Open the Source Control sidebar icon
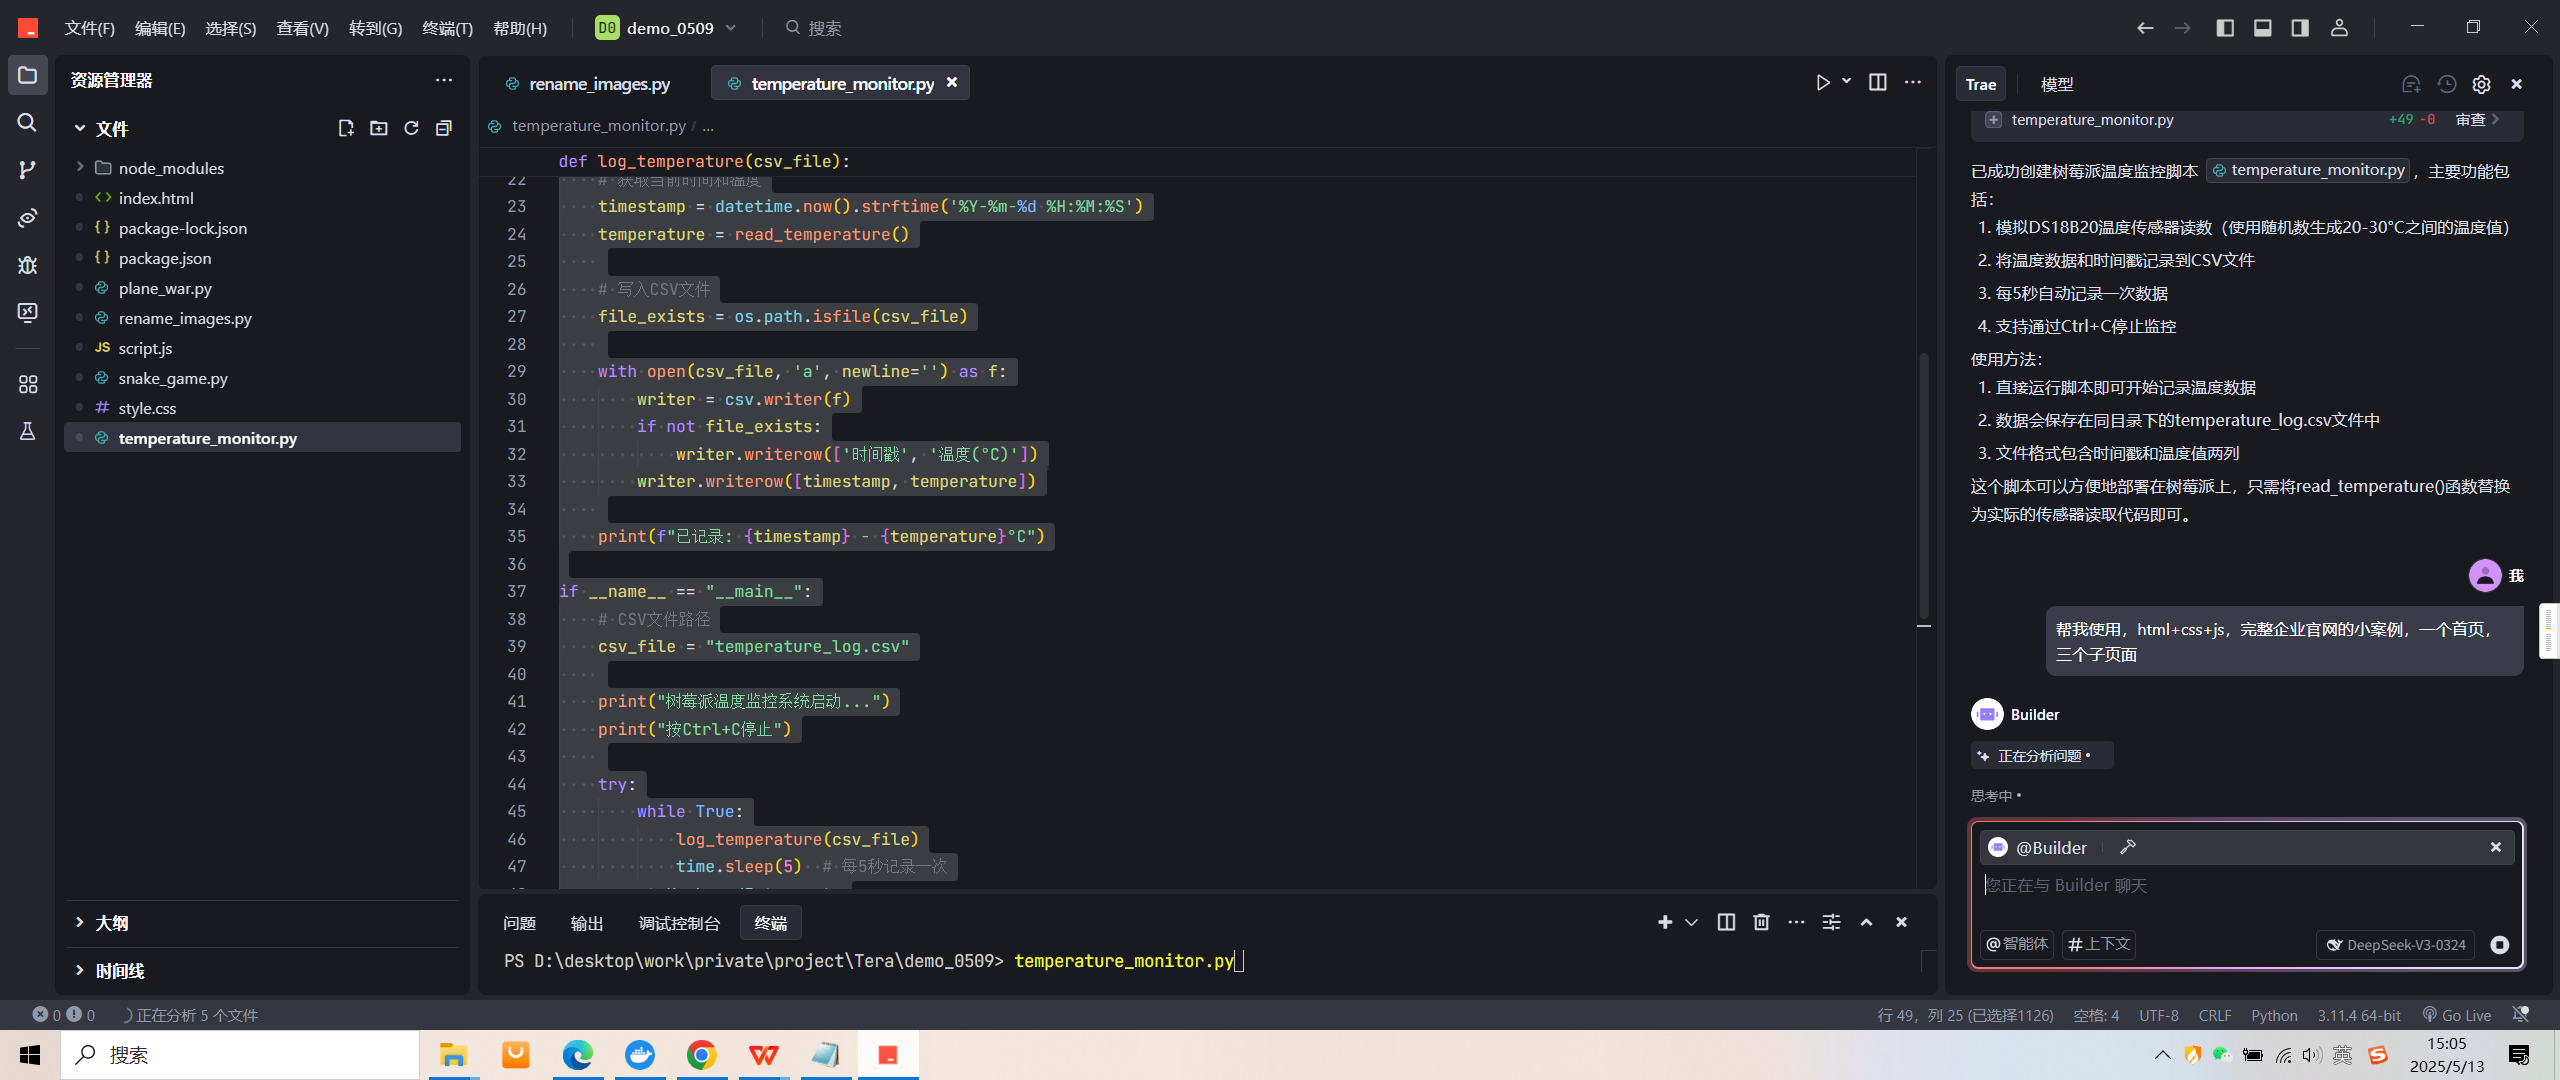The image size is (2560, 1080). (x=27, y=170)
